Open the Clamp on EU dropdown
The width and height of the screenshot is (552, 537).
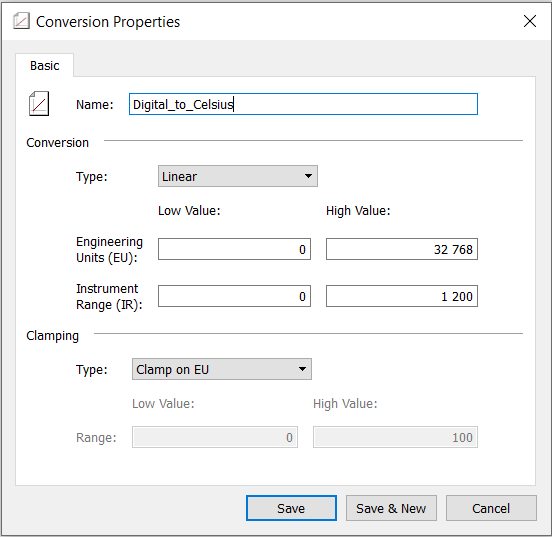coord(222,369)
